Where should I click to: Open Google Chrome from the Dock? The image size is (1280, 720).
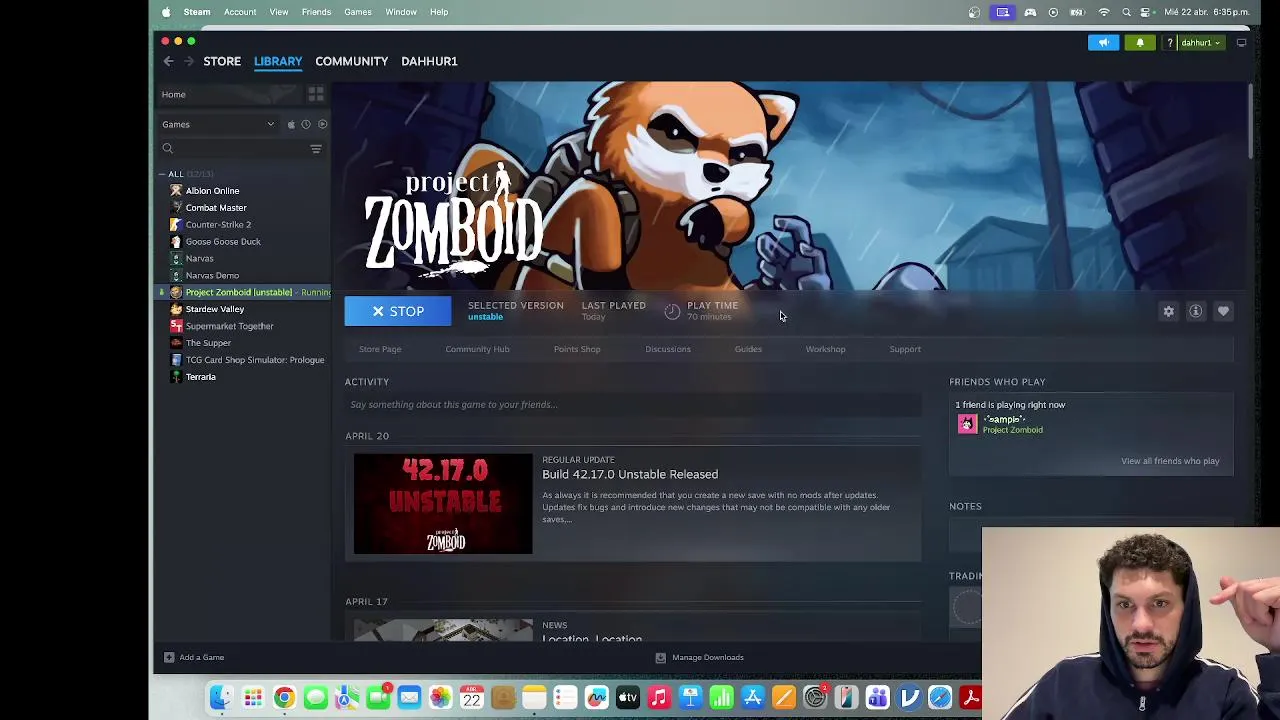tap(284, 697)
